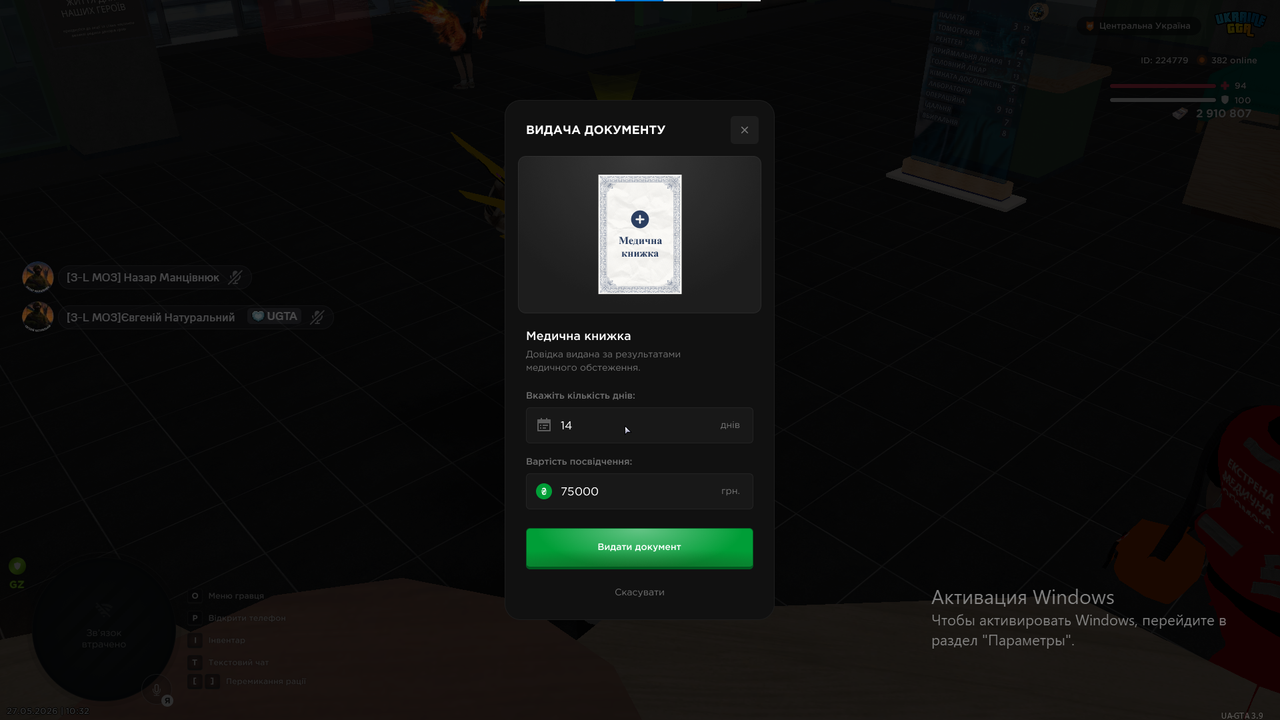Click the shield armor icon

(x=1225, y=100)
